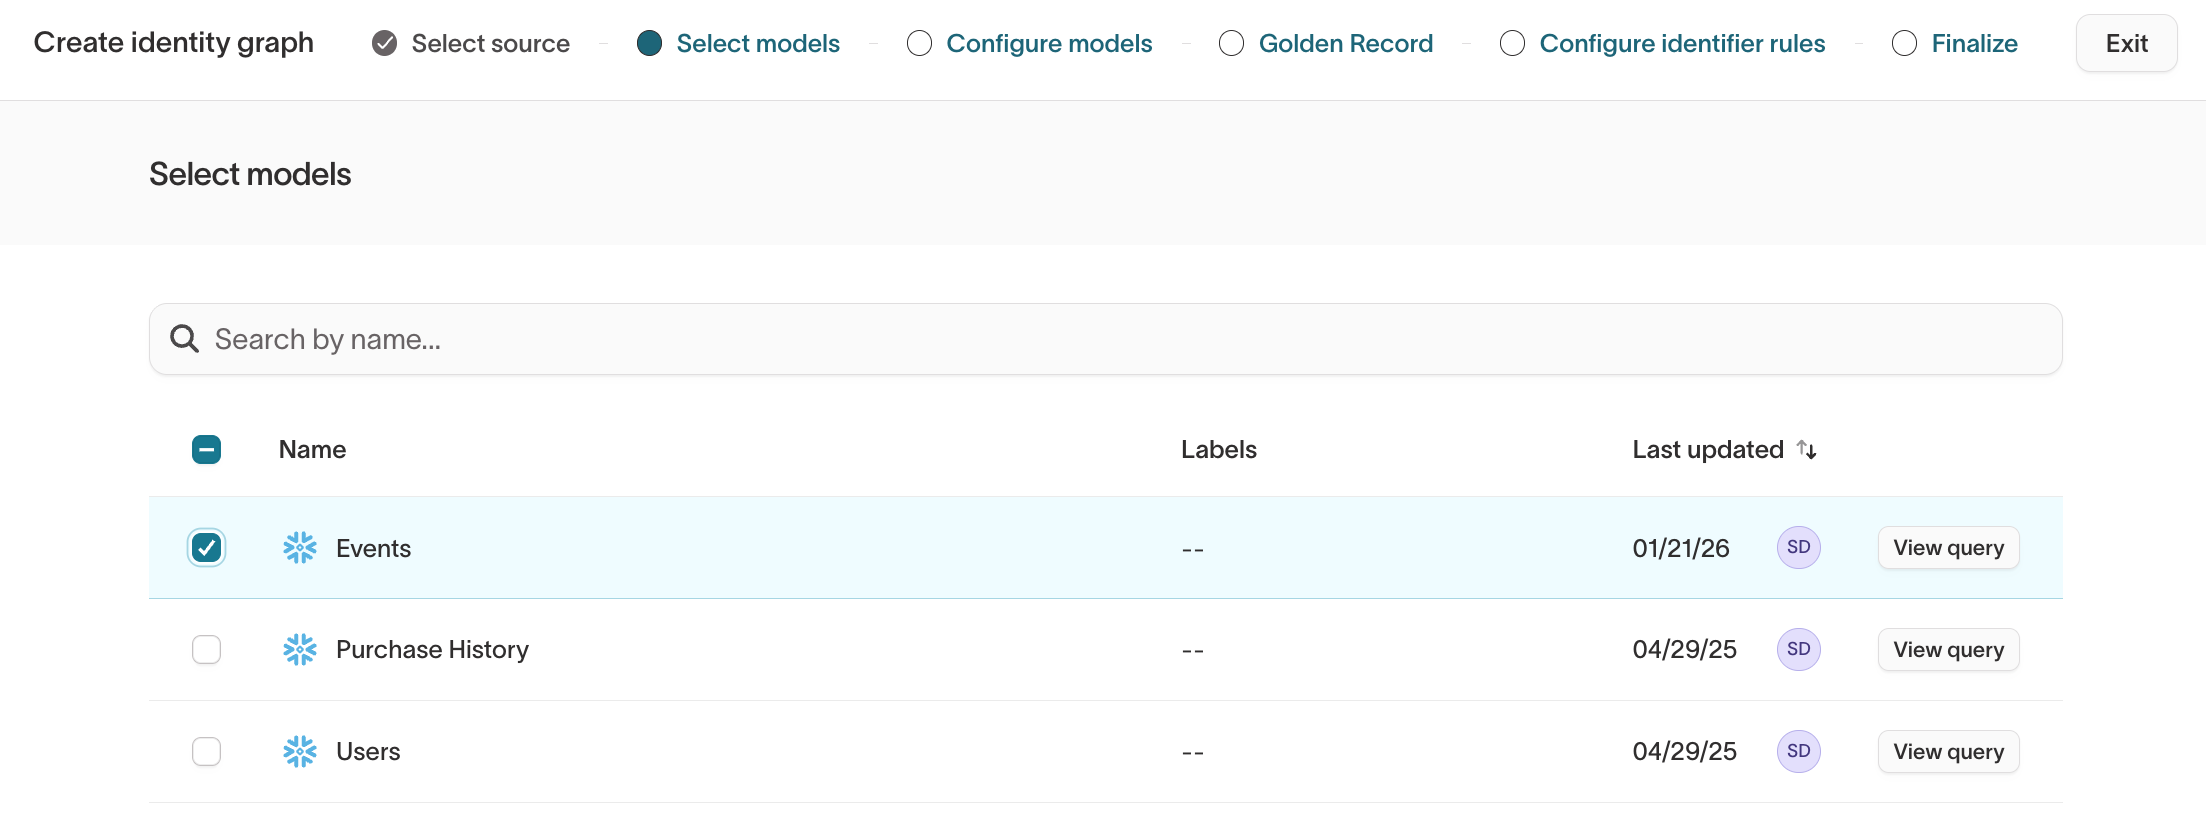Screen dimensions: 2206x824
Task: Go to the Configure models step
Action: click(1048, 44)
